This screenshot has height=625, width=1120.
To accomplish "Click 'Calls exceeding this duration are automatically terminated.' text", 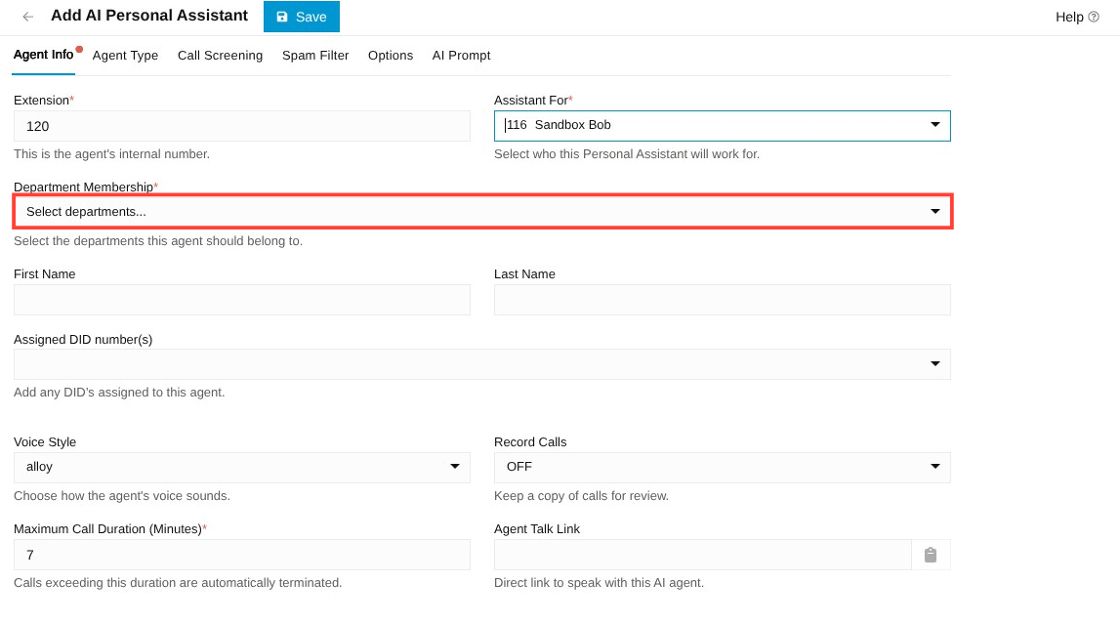I will 178,583.
